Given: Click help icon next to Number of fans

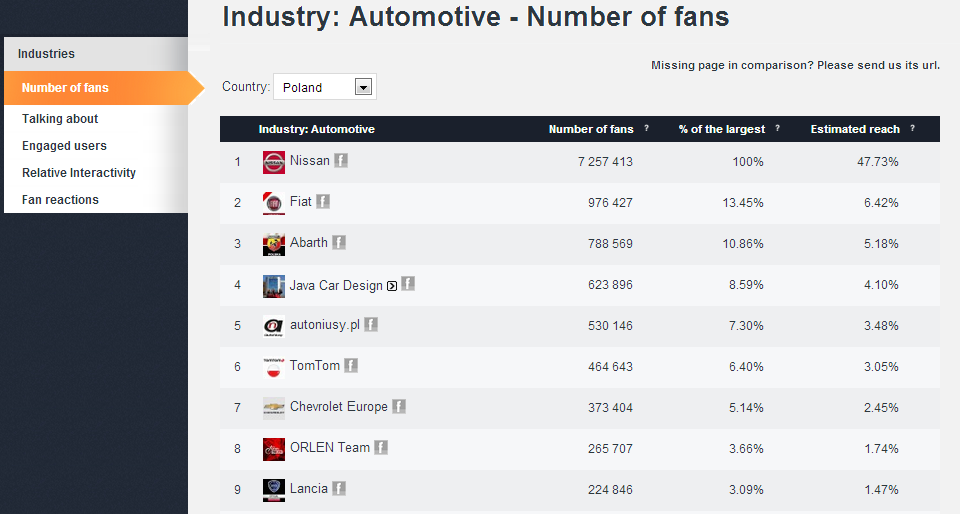Looking at the screenshot, I should coord(646,129).
